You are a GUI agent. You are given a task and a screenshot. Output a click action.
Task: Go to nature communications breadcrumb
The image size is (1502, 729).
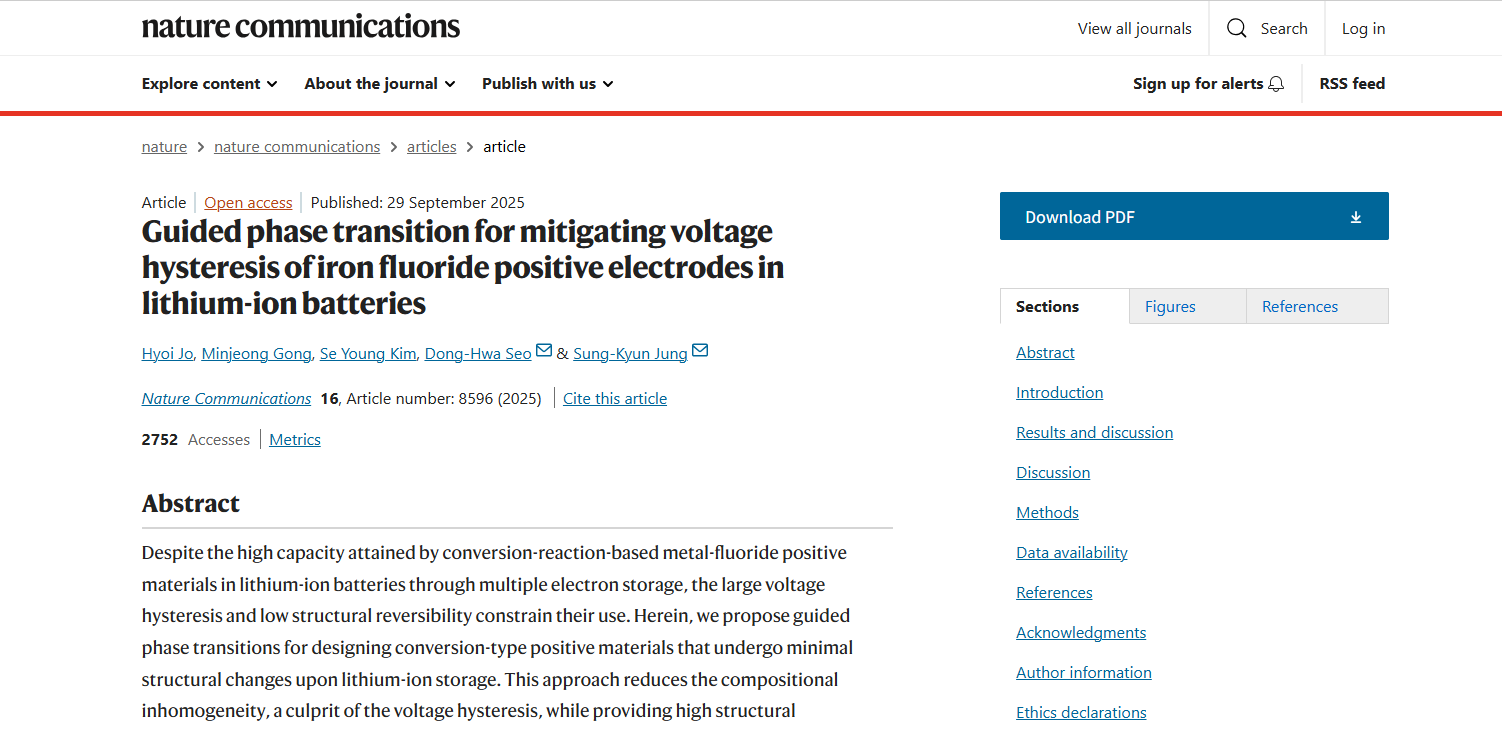297,147
